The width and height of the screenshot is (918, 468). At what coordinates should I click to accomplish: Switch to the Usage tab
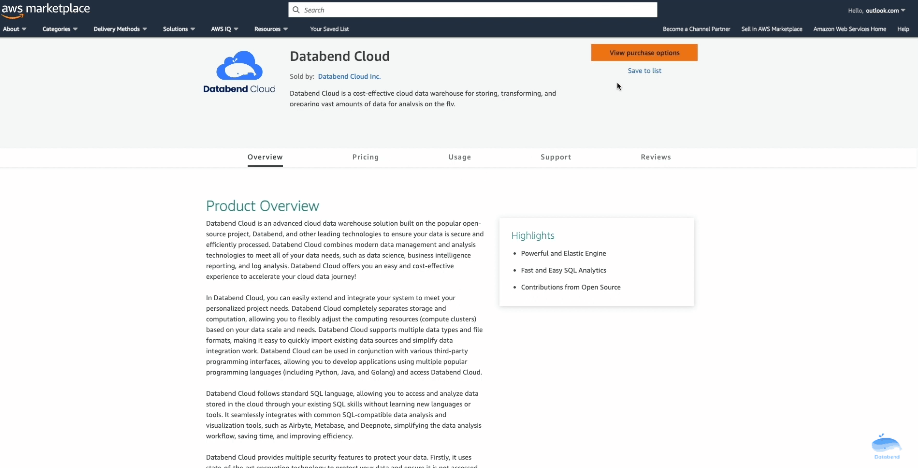coord(460,157)
